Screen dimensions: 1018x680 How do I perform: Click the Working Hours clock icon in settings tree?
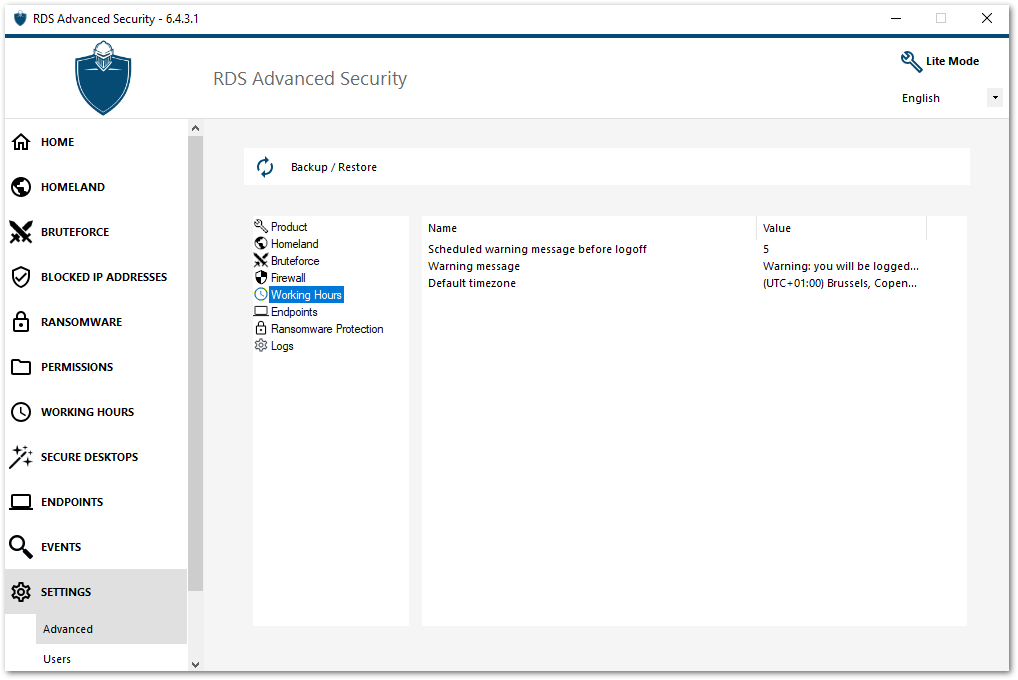click(261, 294)
